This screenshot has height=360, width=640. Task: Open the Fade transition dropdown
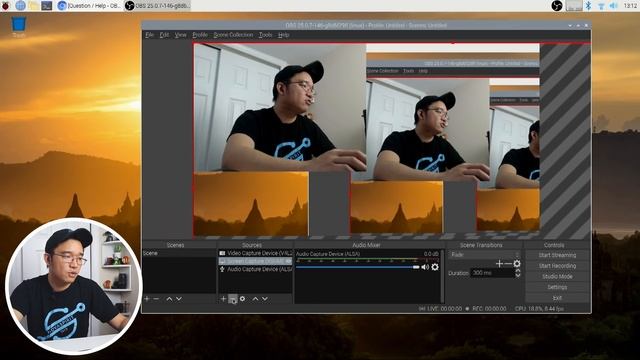[485, 255]
